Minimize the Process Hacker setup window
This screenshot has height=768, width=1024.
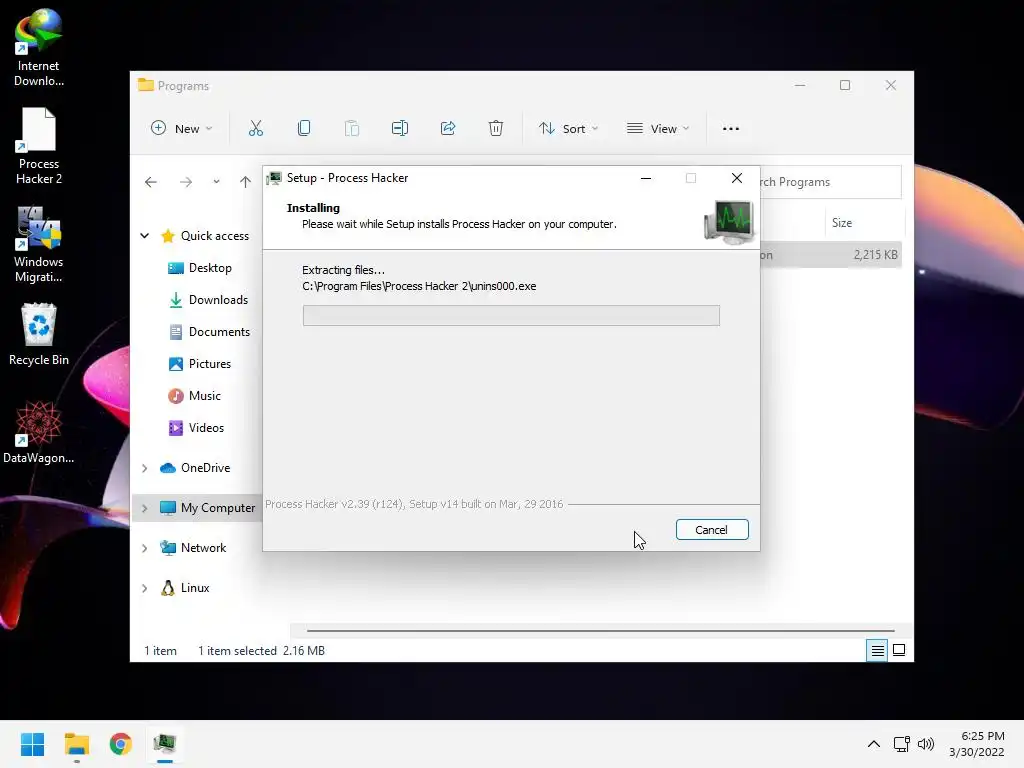pos(646,178)
